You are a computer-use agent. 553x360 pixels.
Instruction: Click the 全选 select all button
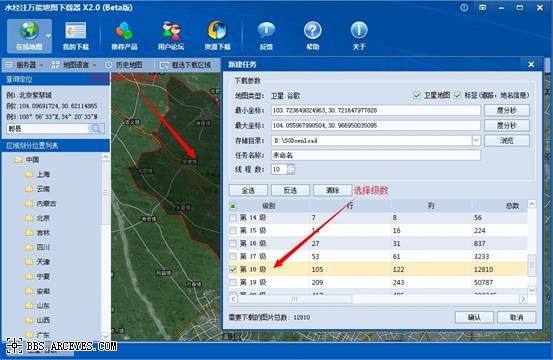click(248, 190)
